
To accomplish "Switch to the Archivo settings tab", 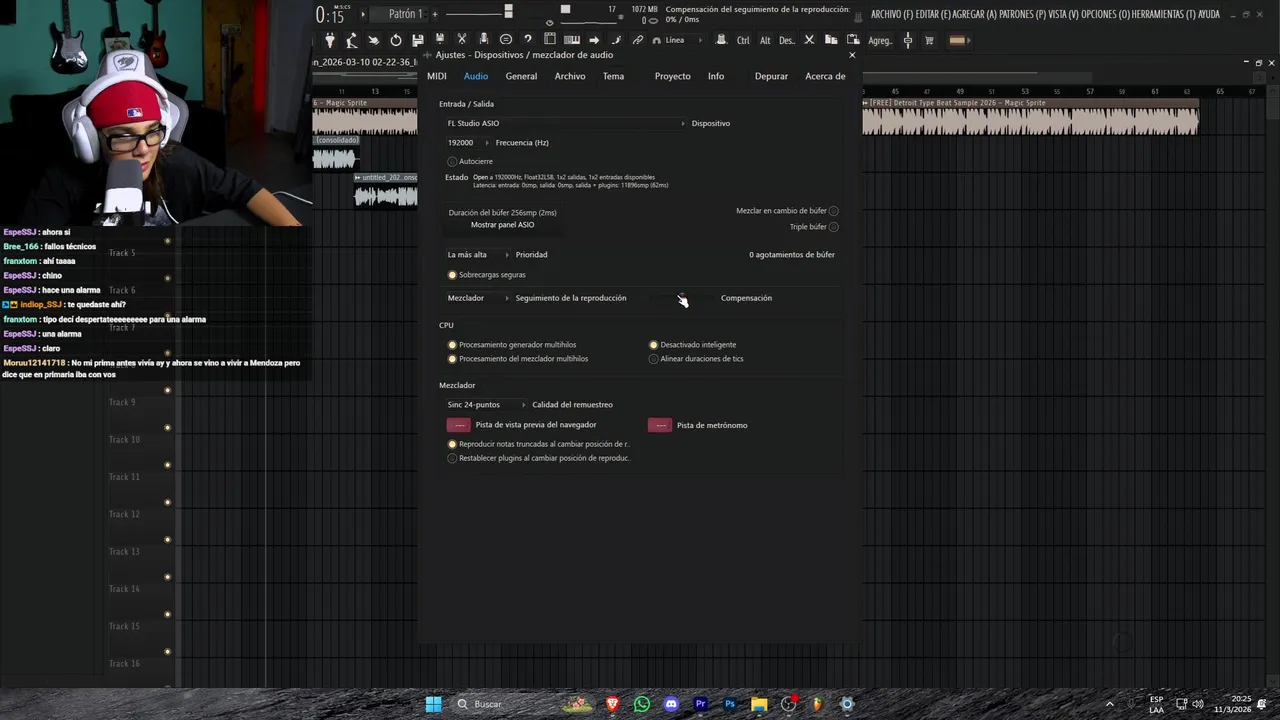I will [570, 76].
